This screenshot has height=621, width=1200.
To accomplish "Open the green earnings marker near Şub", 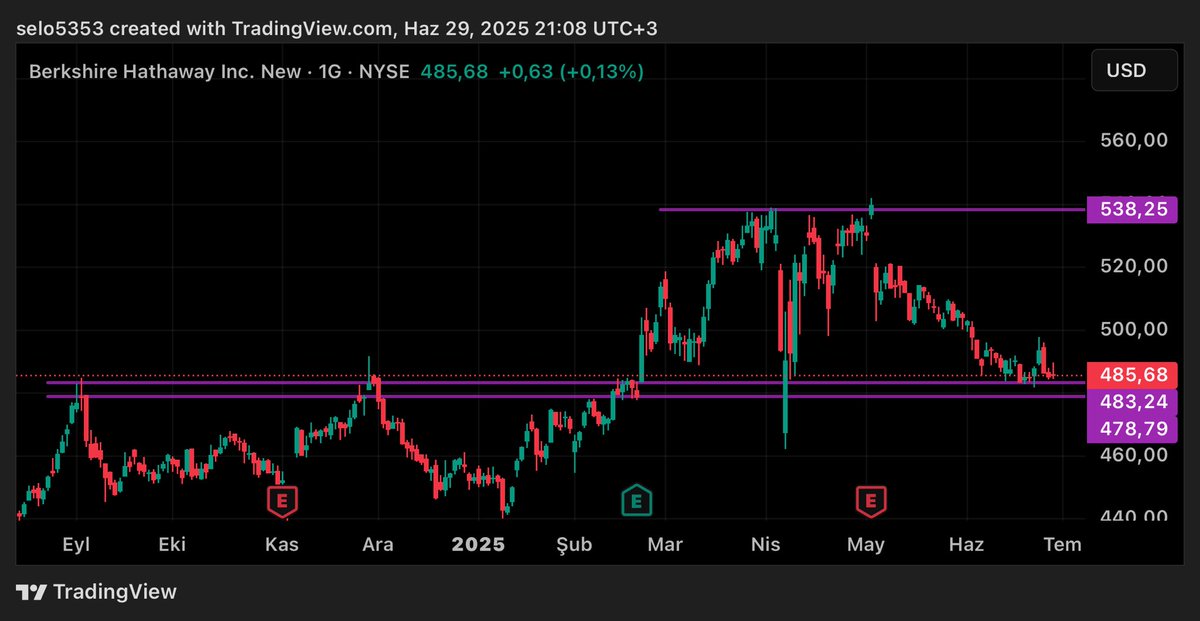I will pos(637,500).
